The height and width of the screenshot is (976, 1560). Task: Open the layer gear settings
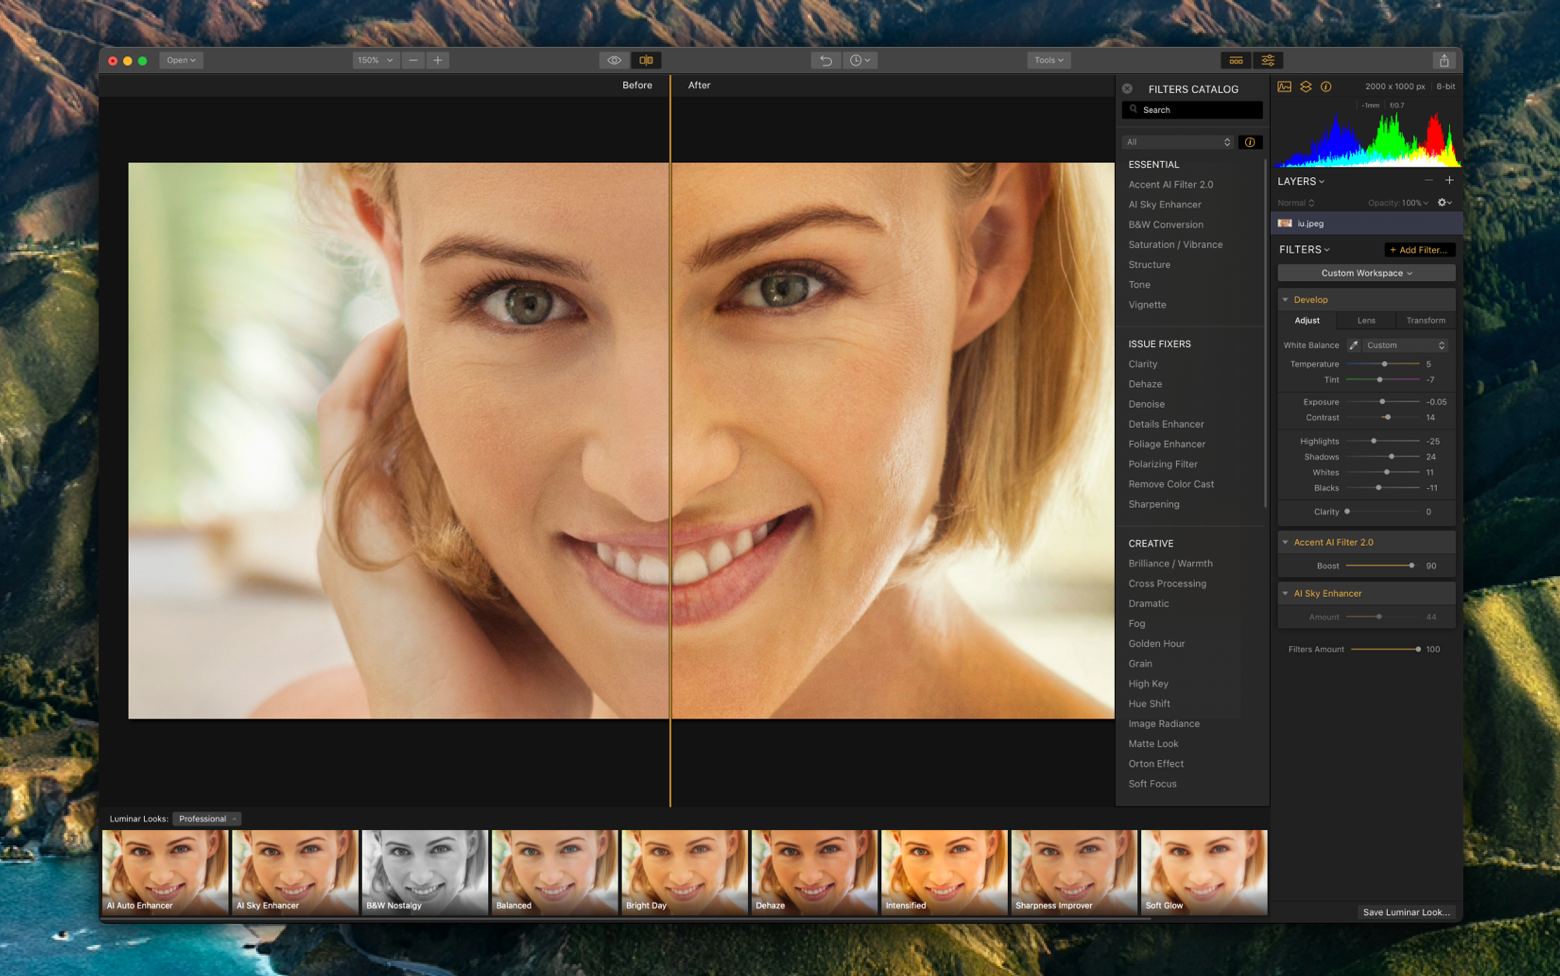tap(1443, 203)
